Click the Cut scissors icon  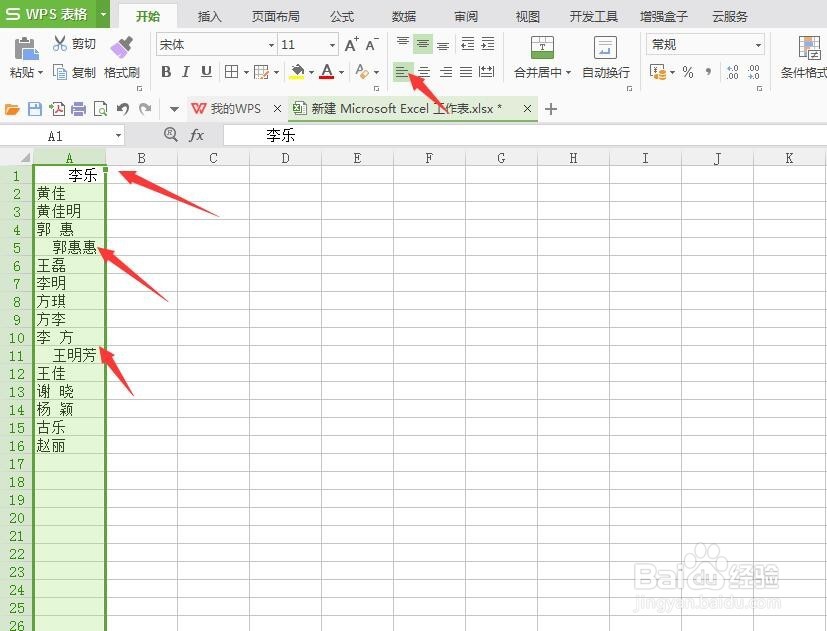60,43
